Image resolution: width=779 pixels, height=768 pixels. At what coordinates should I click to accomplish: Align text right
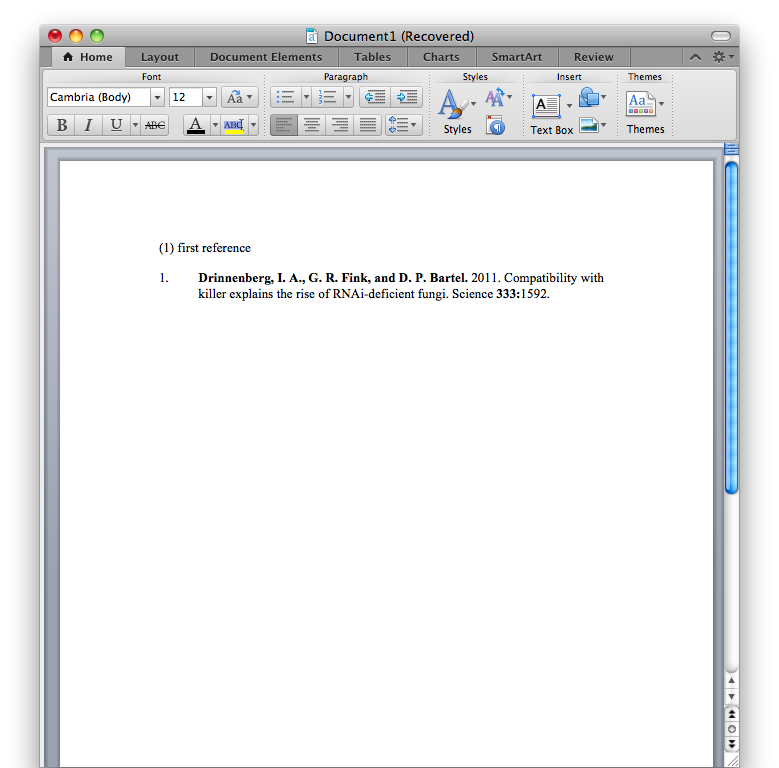pos(340,125)
